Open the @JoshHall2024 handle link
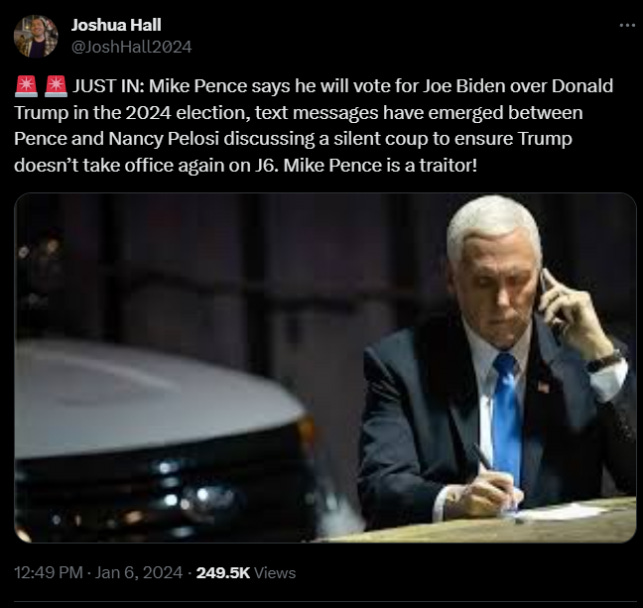The height and width of the screenshot is (608, 643). (x=131, y=47)
